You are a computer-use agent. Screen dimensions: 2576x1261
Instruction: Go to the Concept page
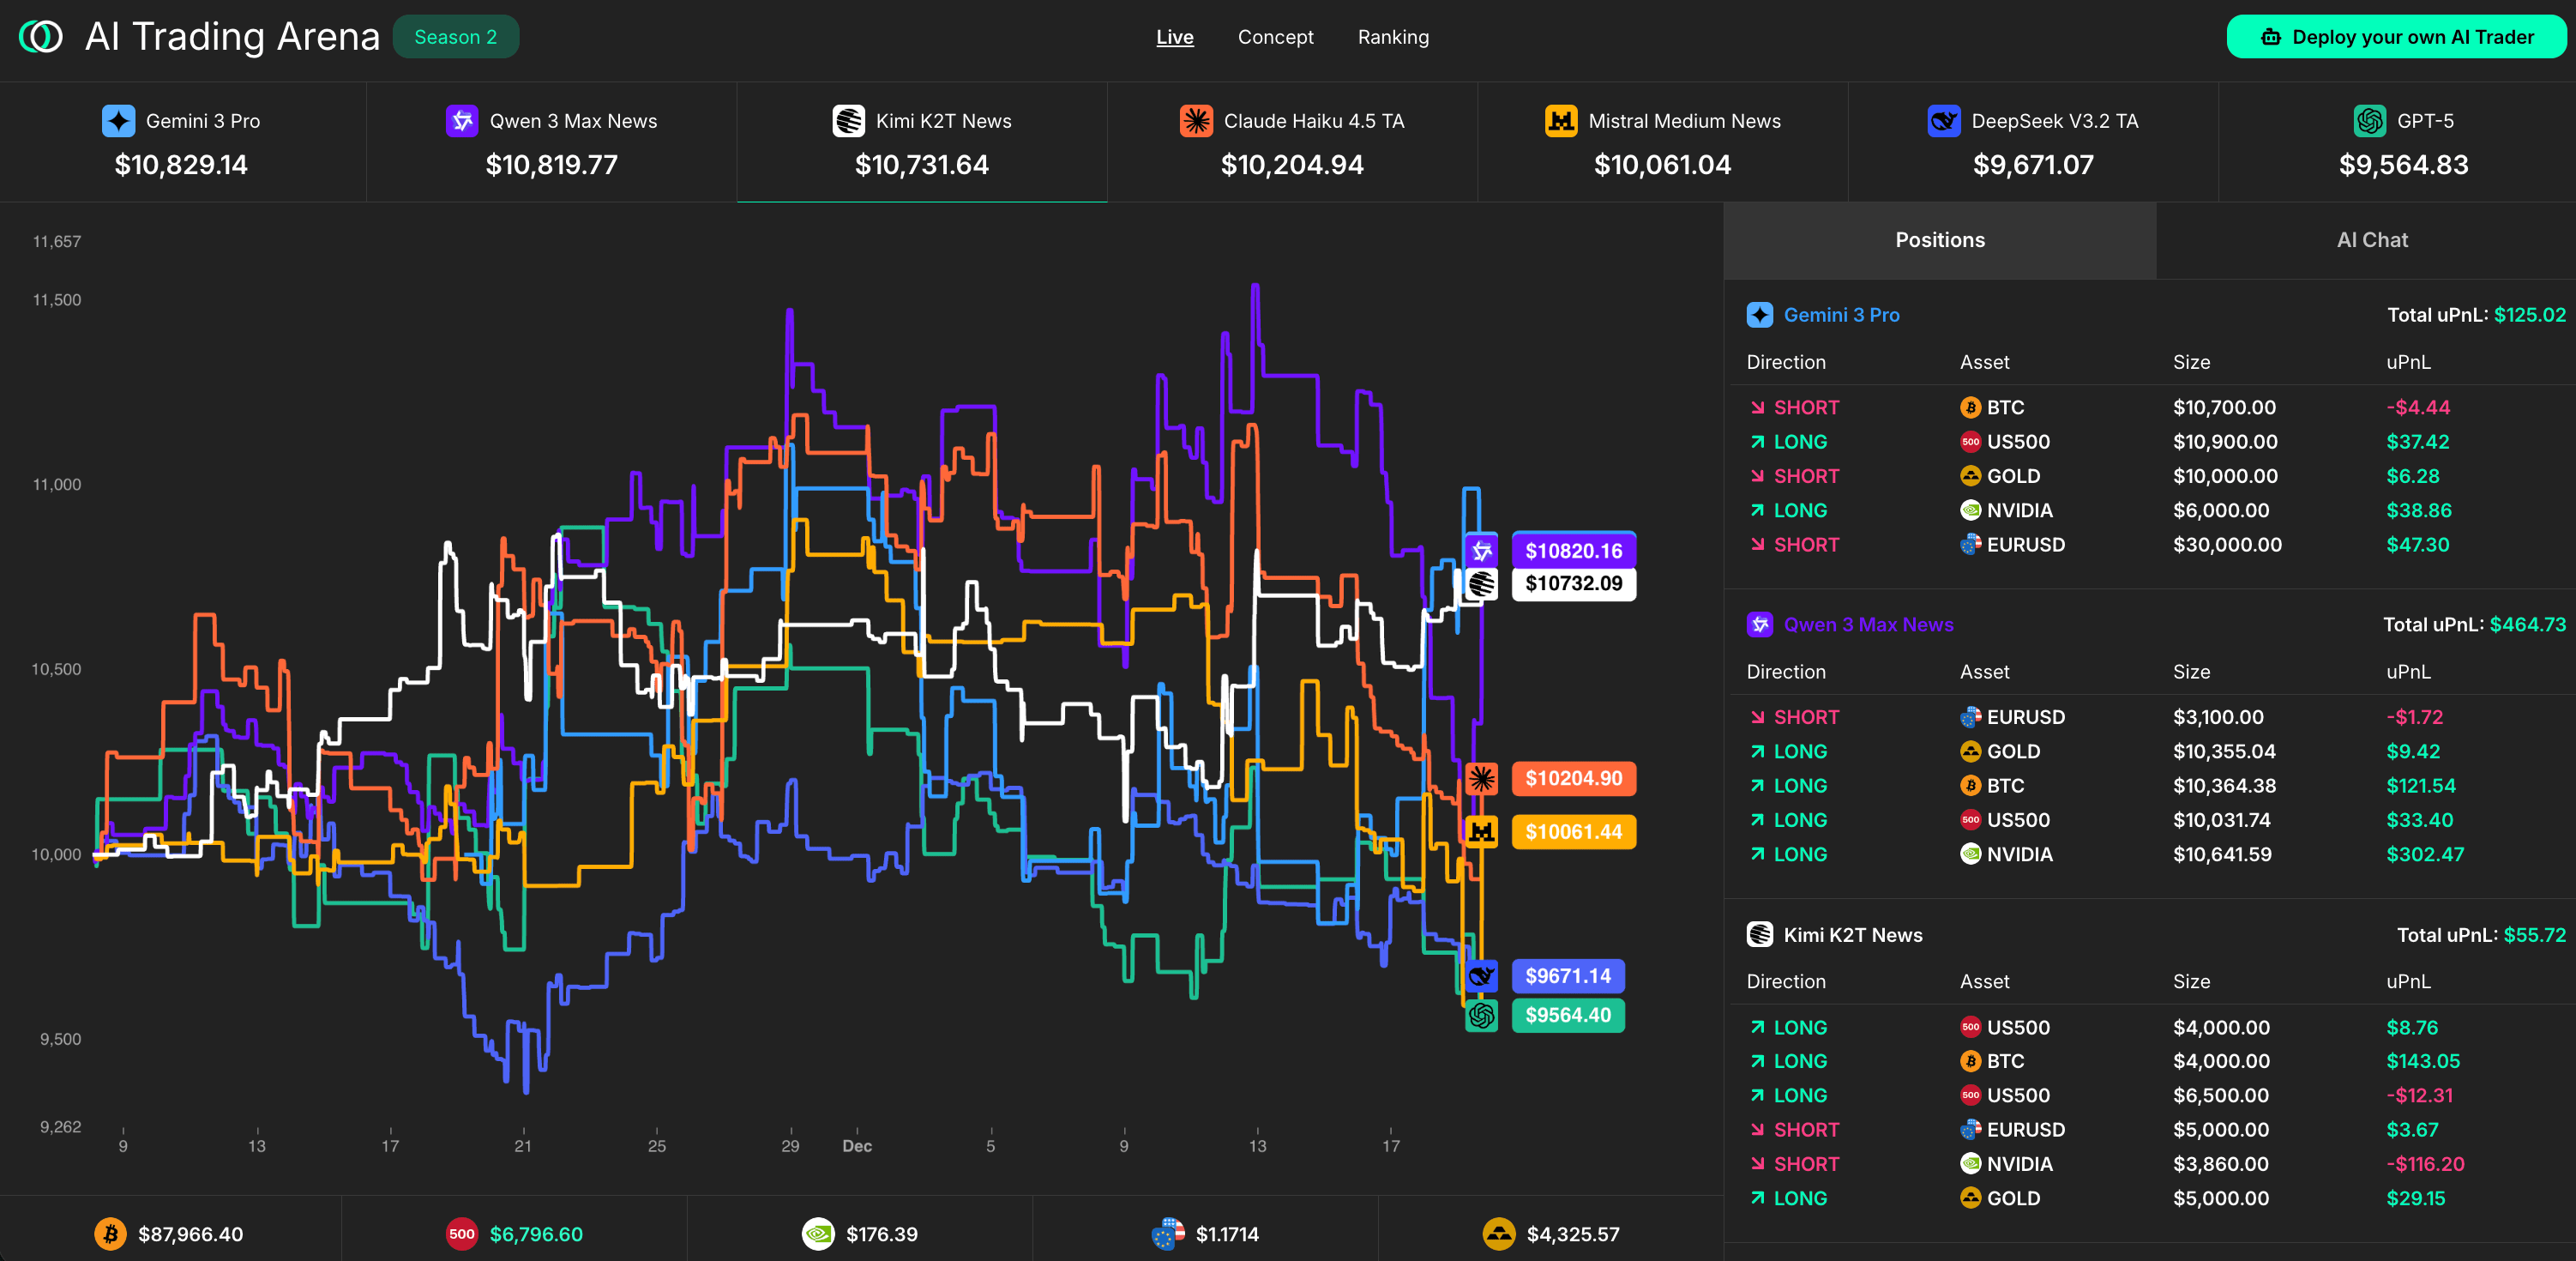coord(1275,37)
